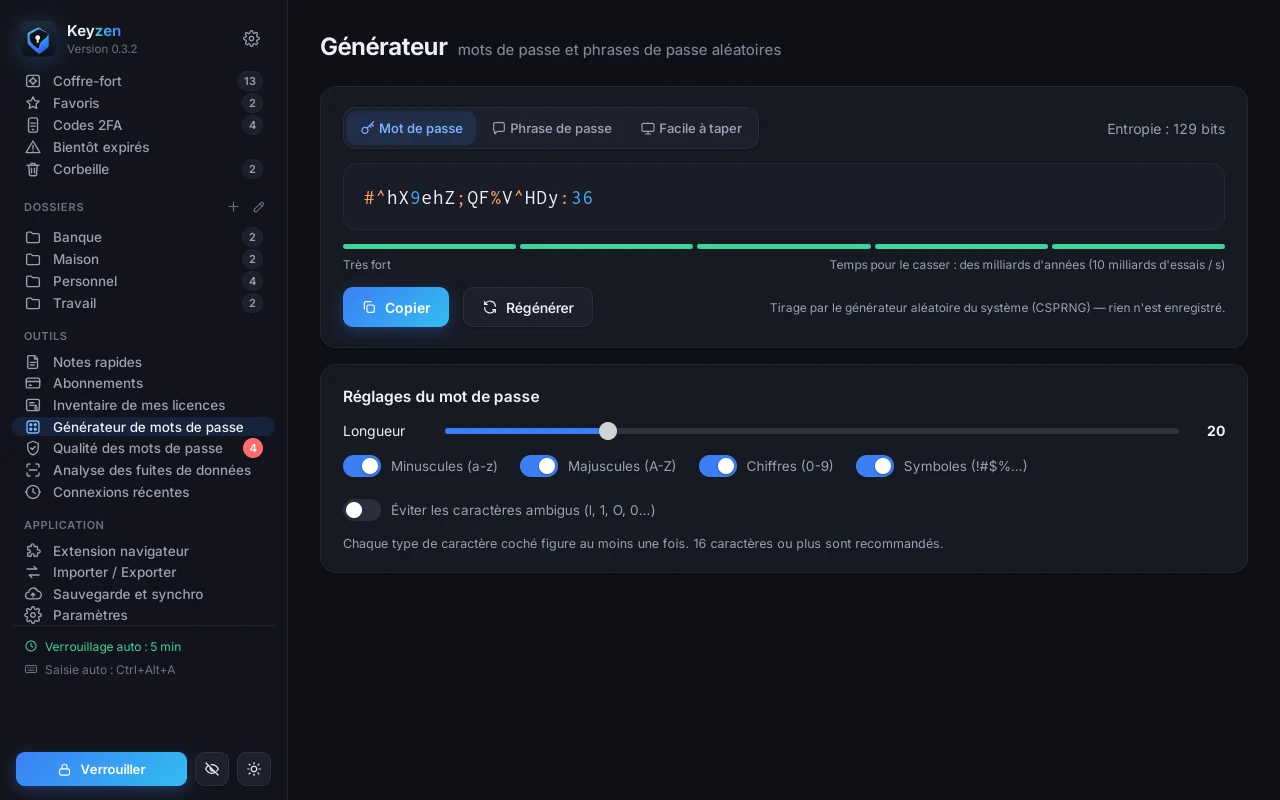Switch to the Facile à taper tab

[x=691, y=128]
